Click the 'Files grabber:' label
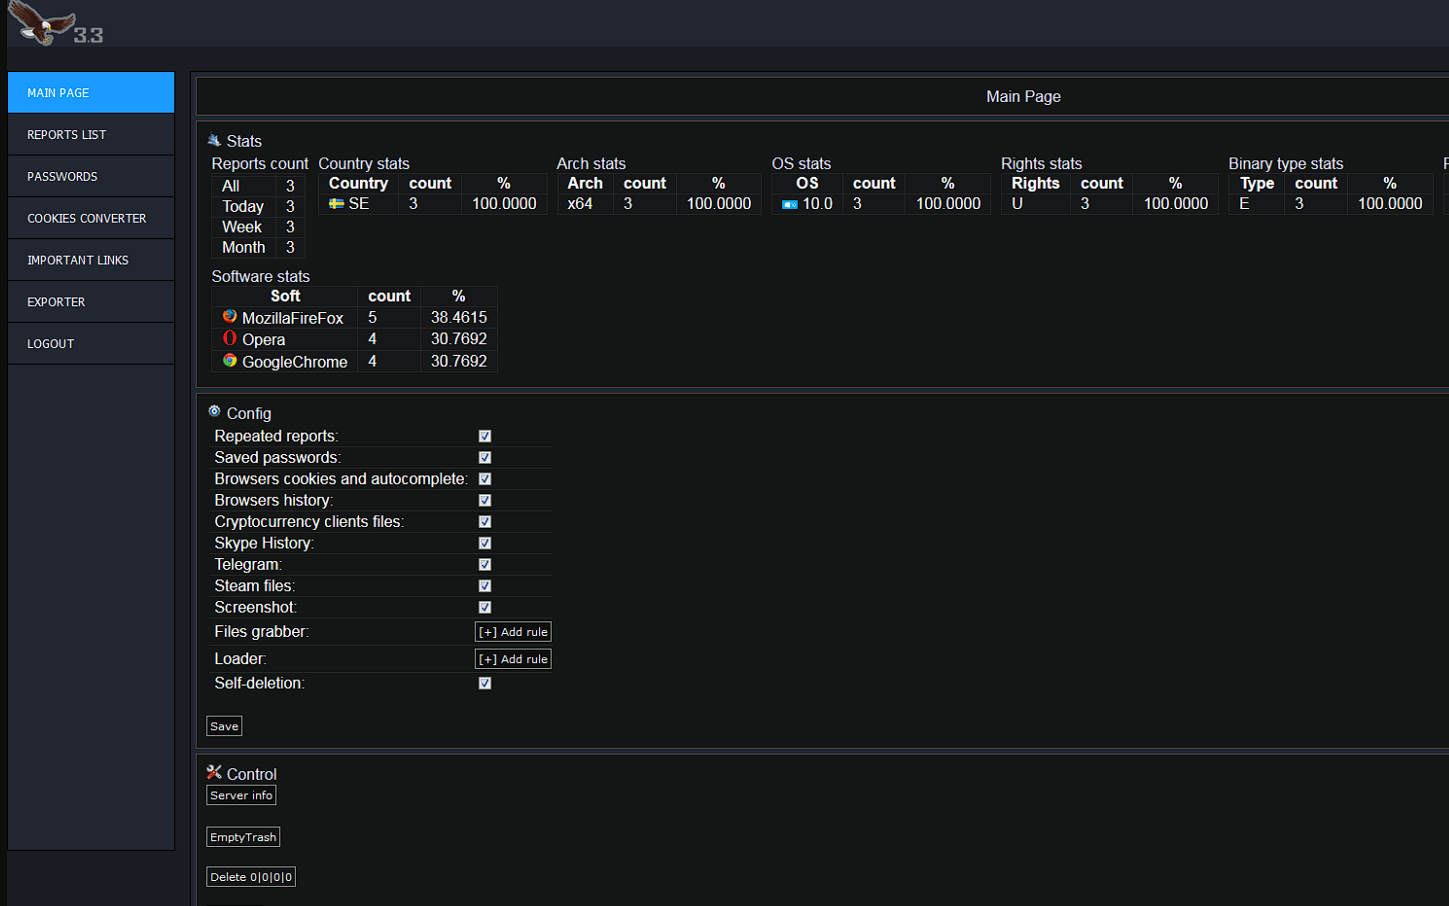The width and height of the screenshot is (1449, 906). pyautogui.click(x=261, y=632)
